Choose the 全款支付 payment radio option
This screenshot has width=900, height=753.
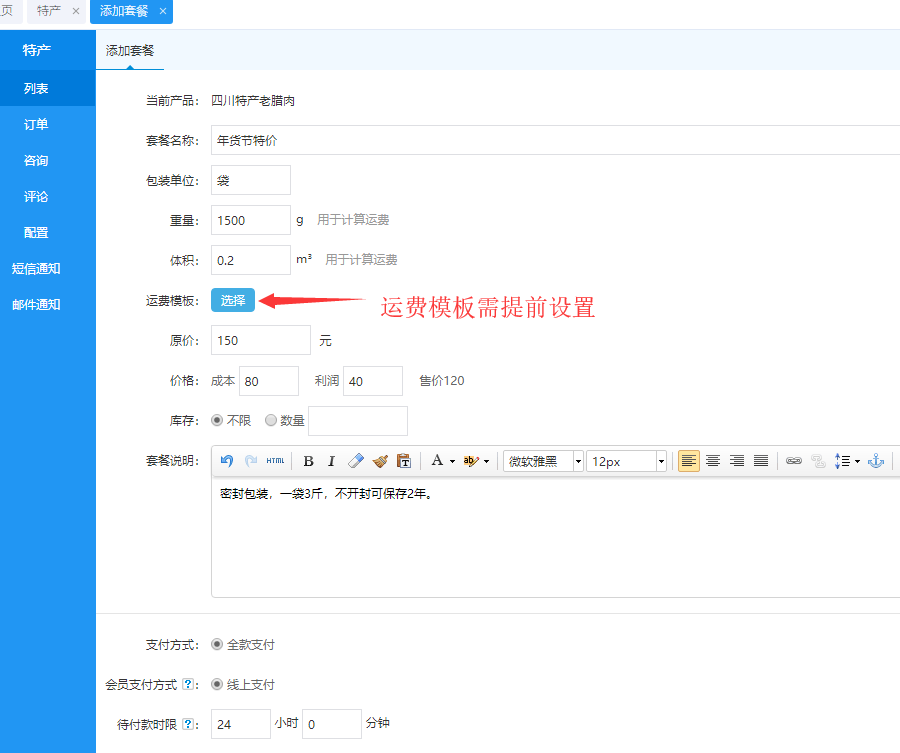[217, 645]
